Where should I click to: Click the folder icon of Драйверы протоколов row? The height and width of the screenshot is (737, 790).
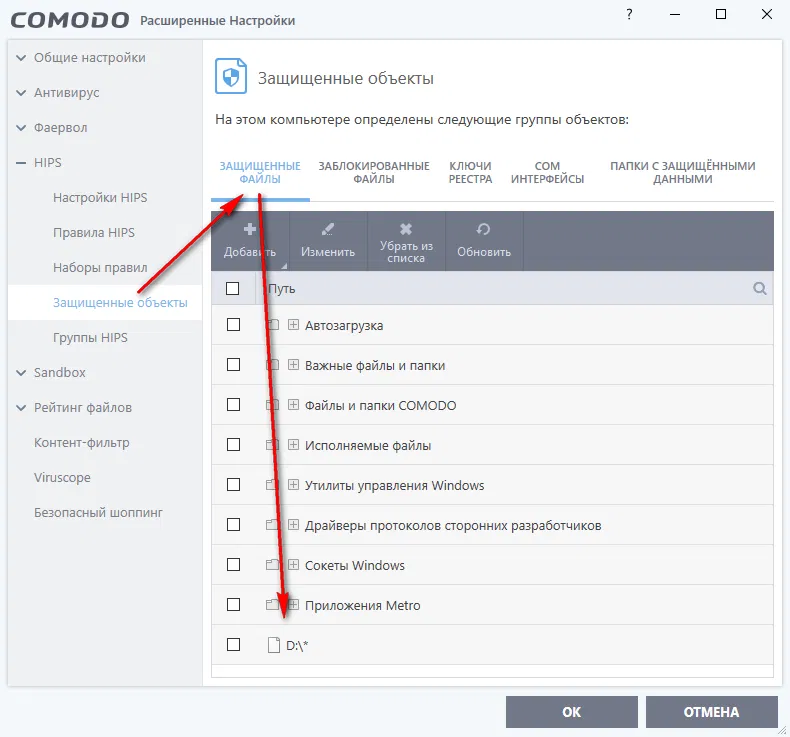273,524
